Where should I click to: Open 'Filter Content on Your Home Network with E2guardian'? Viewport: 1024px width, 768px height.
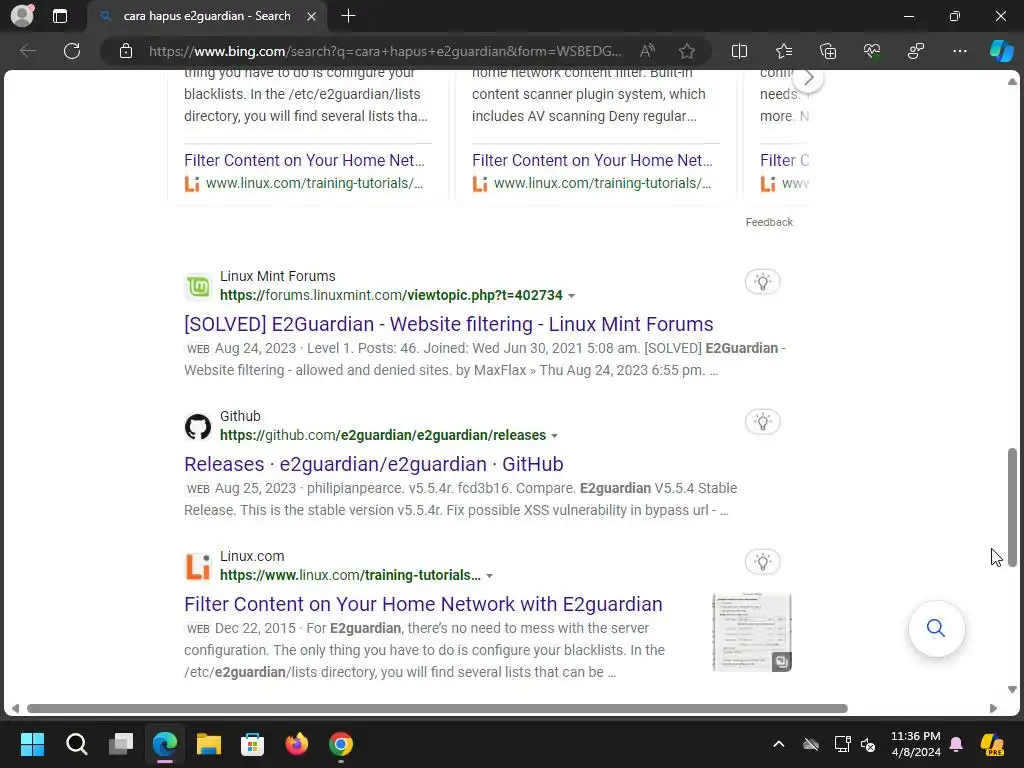[423, 604]
